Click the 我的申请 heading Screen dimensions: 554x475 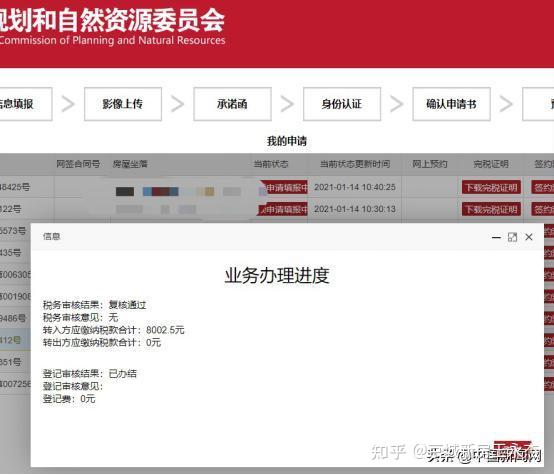[287, 141]
